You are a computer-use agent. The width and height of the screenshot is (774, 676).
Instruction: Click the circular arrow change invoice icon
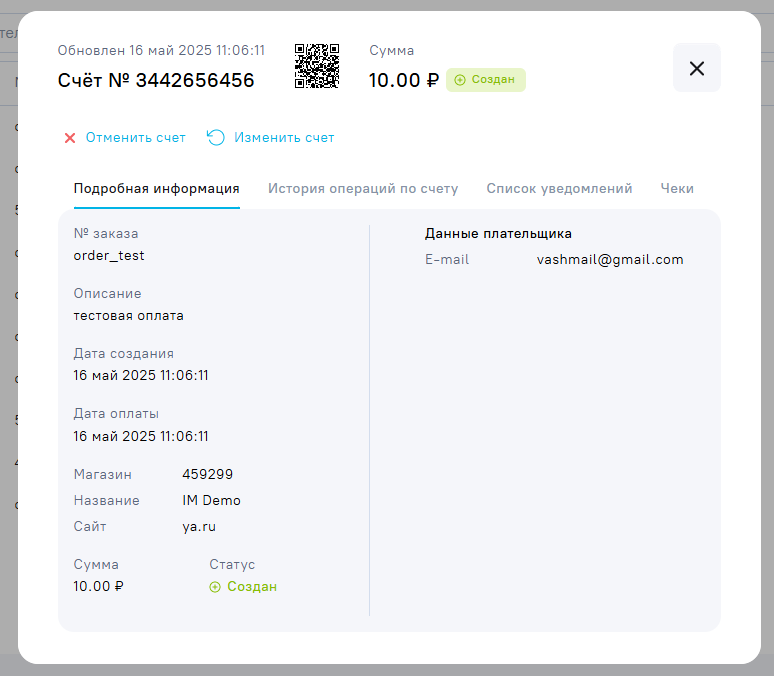[x=216, y=137]
